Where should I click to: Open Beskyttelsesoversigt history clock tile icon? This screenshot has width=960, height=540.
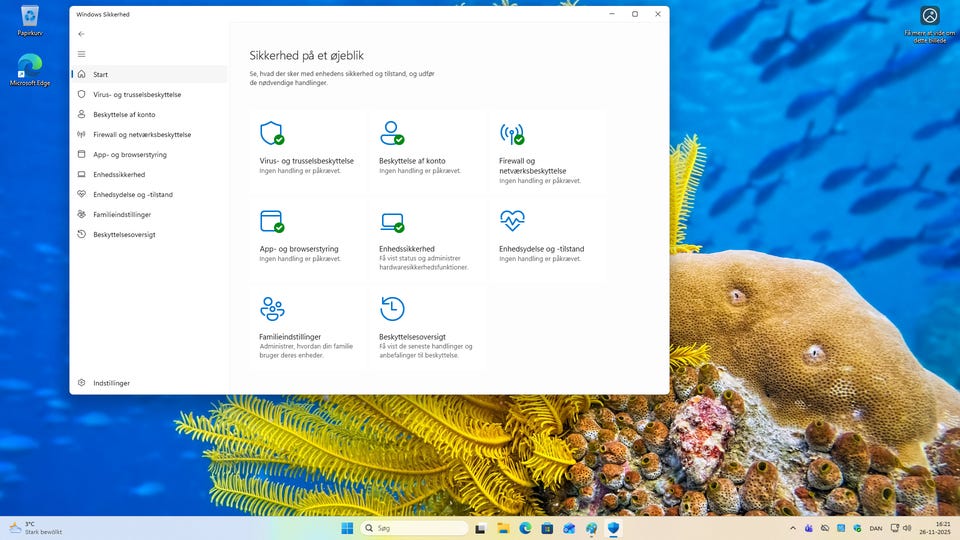tap(391, 308)
